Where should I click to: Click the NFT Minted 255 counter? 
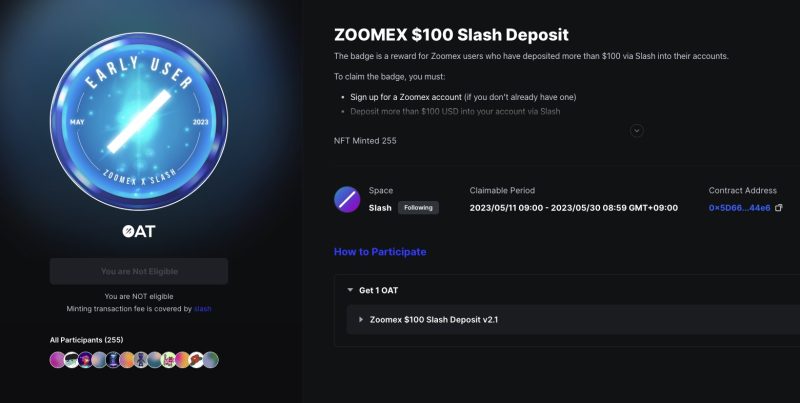pyautogui.click(x=365, y=141)
